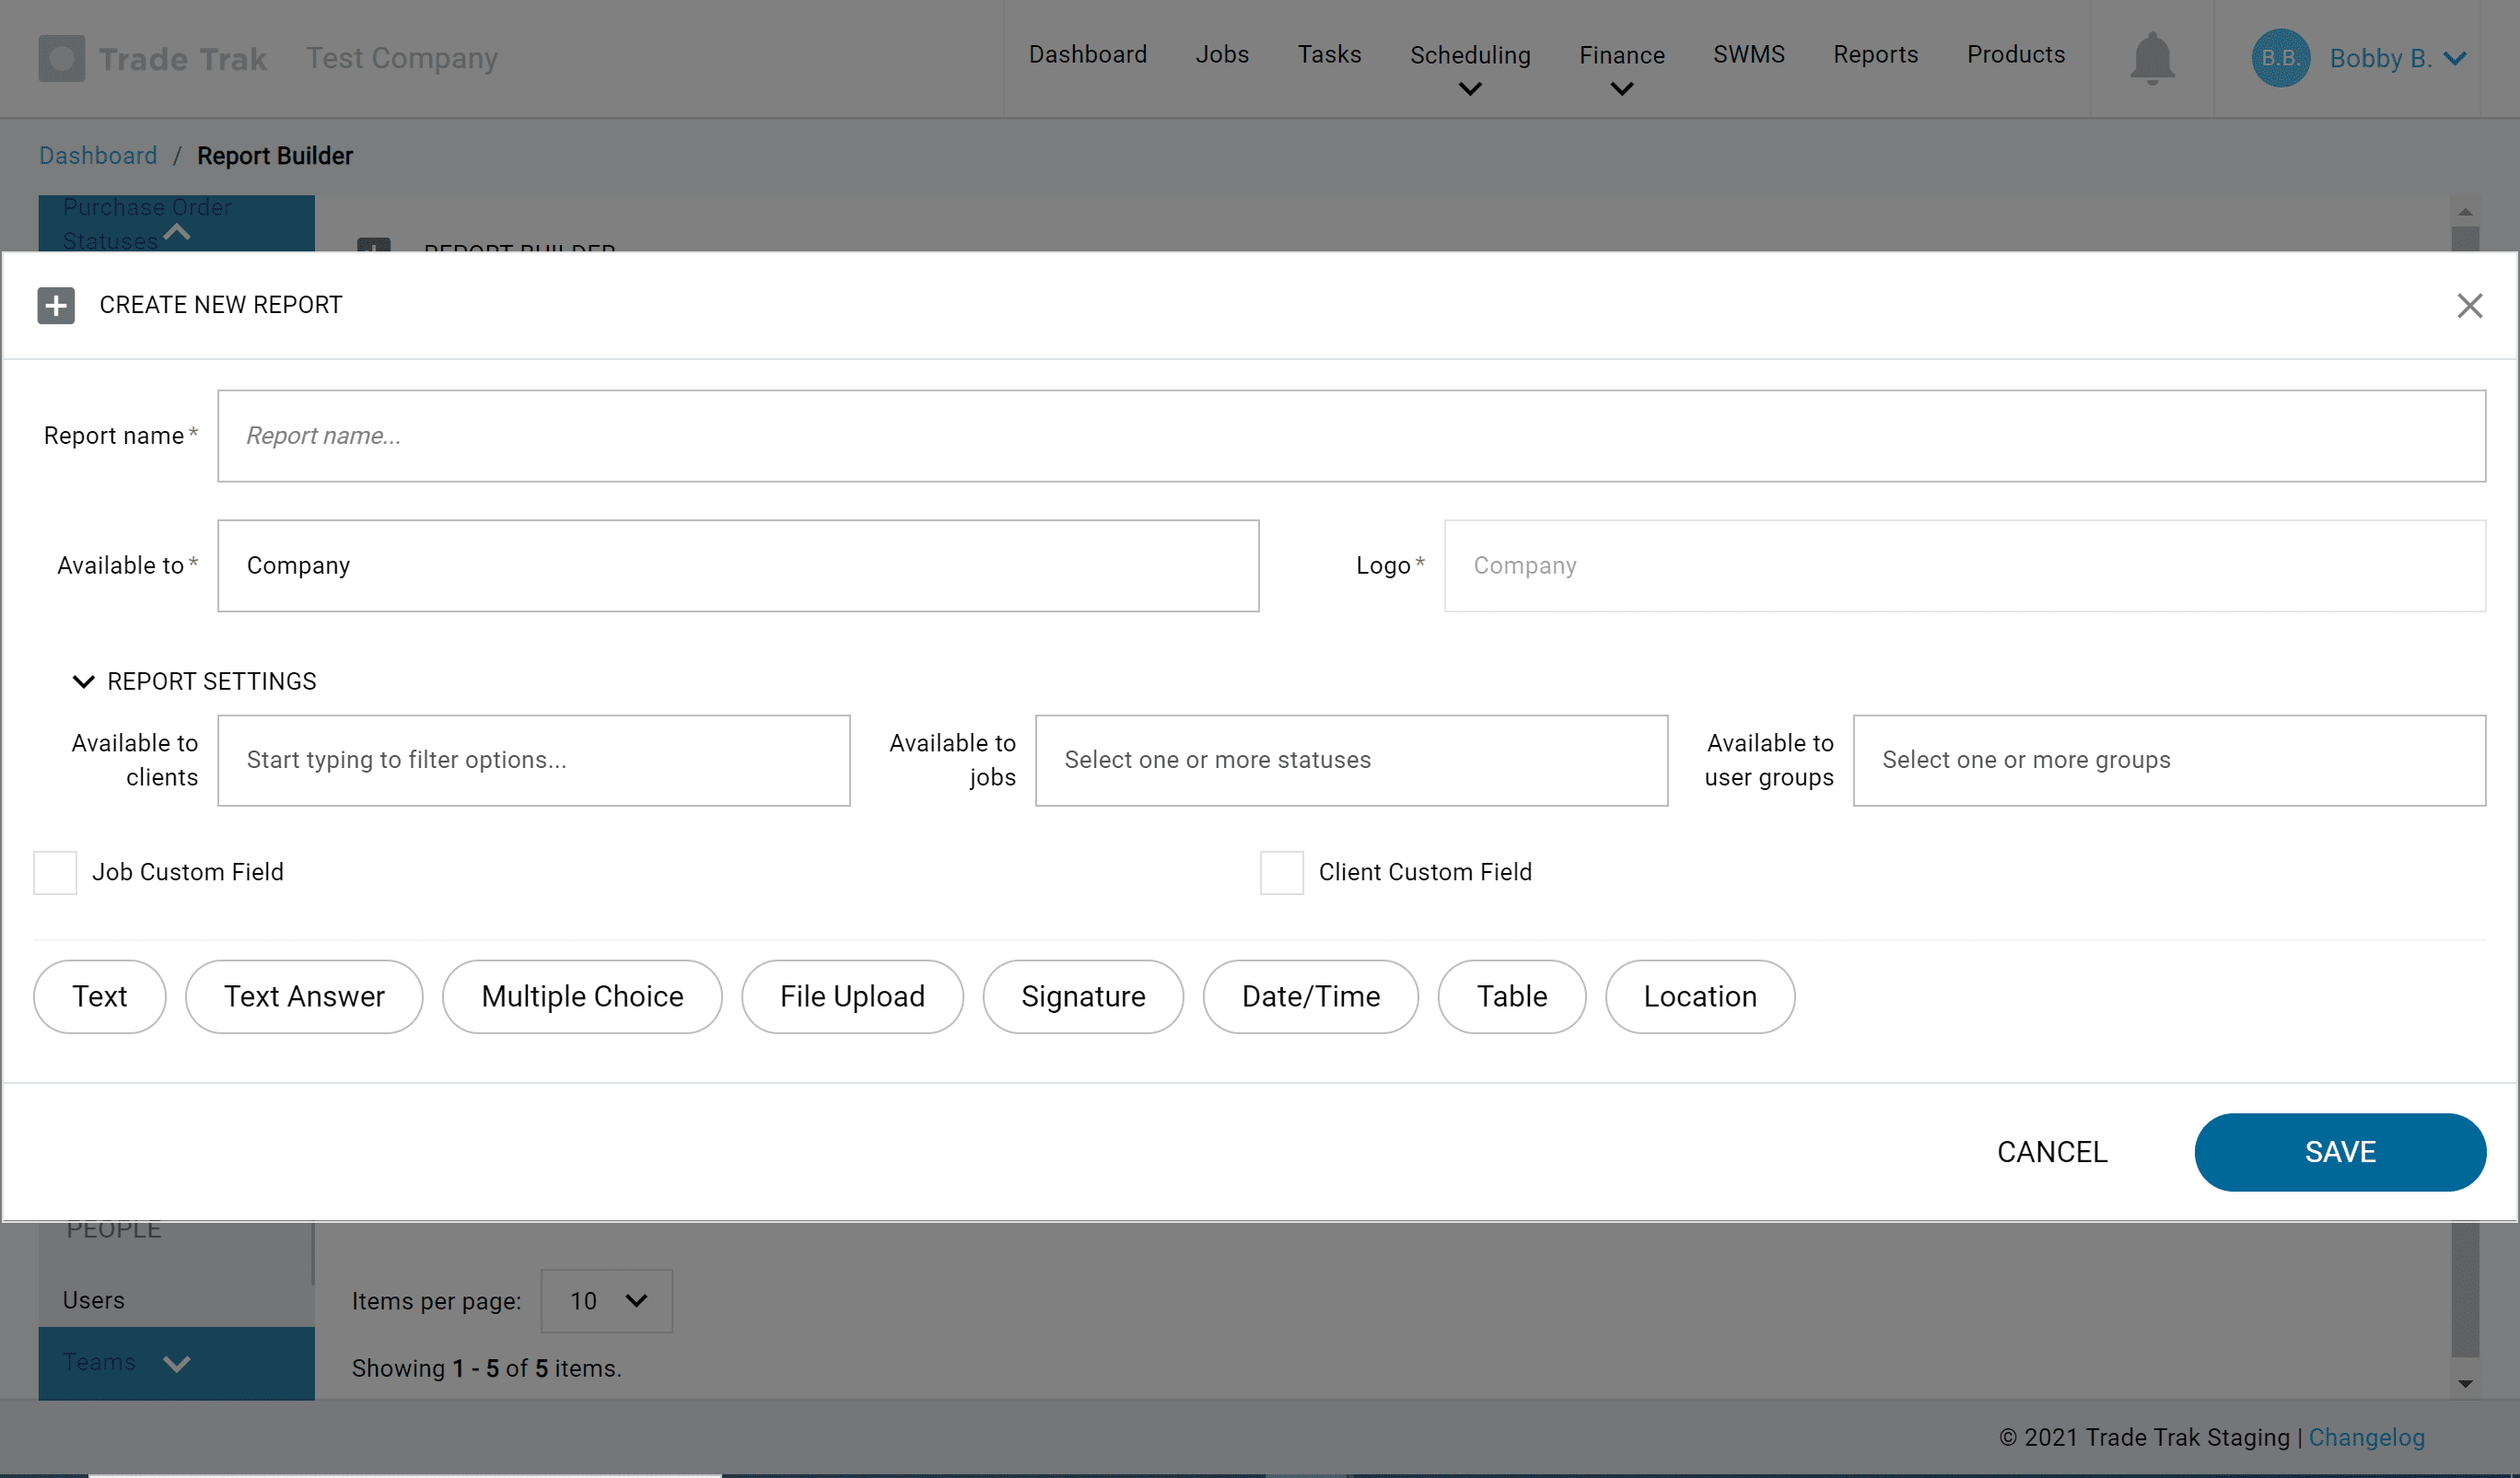This screenshot has height=1478, width=2520.
Task: Open the 'Select one or more statuses' dropdown
Action: point(1350,760)
